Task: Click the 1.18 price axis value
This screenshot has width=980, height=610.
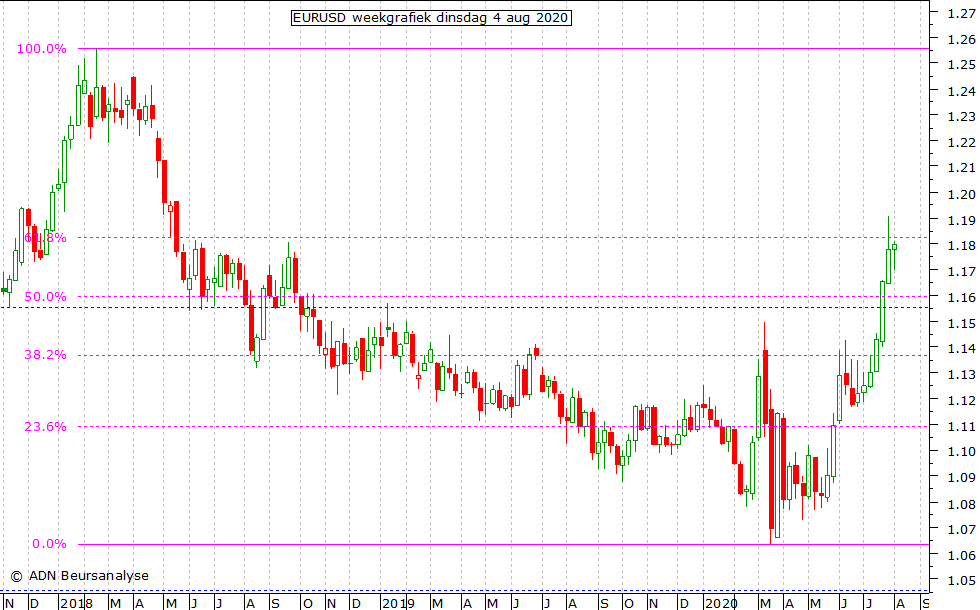Action: pos(961,246)
